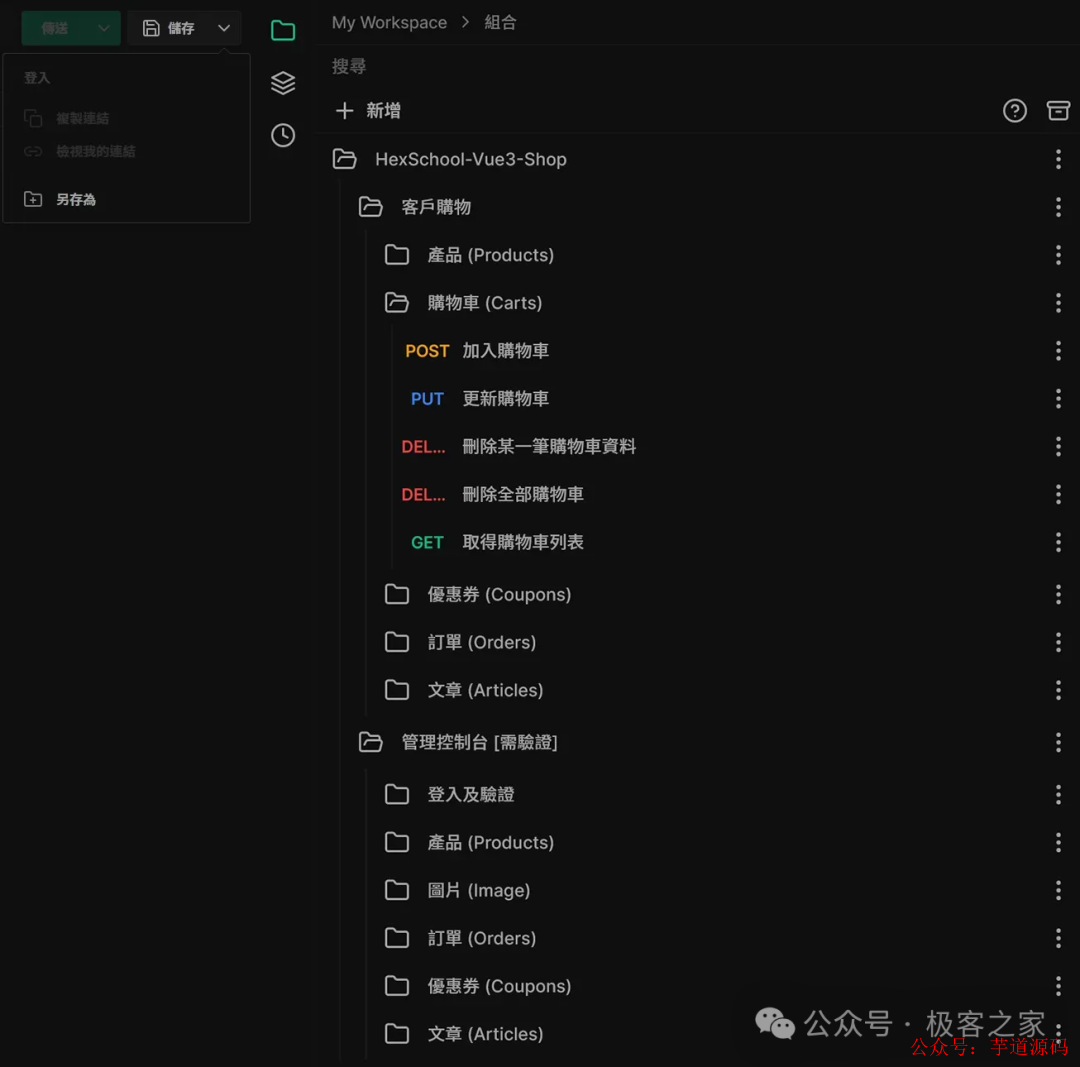Open more options for 優惠券 (Coupons) under 客戶購物
The height and width of the screenshot is (1067, 1080).
1058,594
